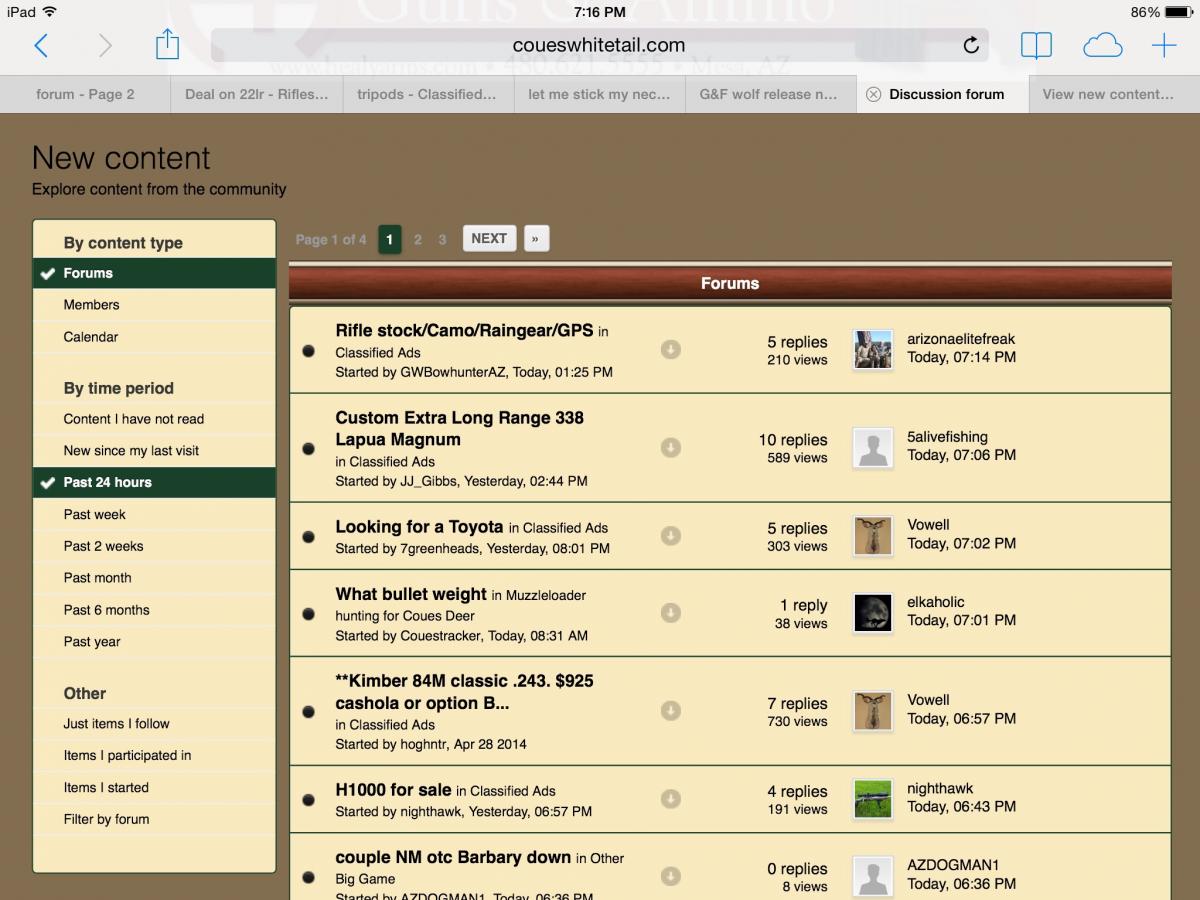Switch to 'G&F wolf release' tab

pos(771,94)
